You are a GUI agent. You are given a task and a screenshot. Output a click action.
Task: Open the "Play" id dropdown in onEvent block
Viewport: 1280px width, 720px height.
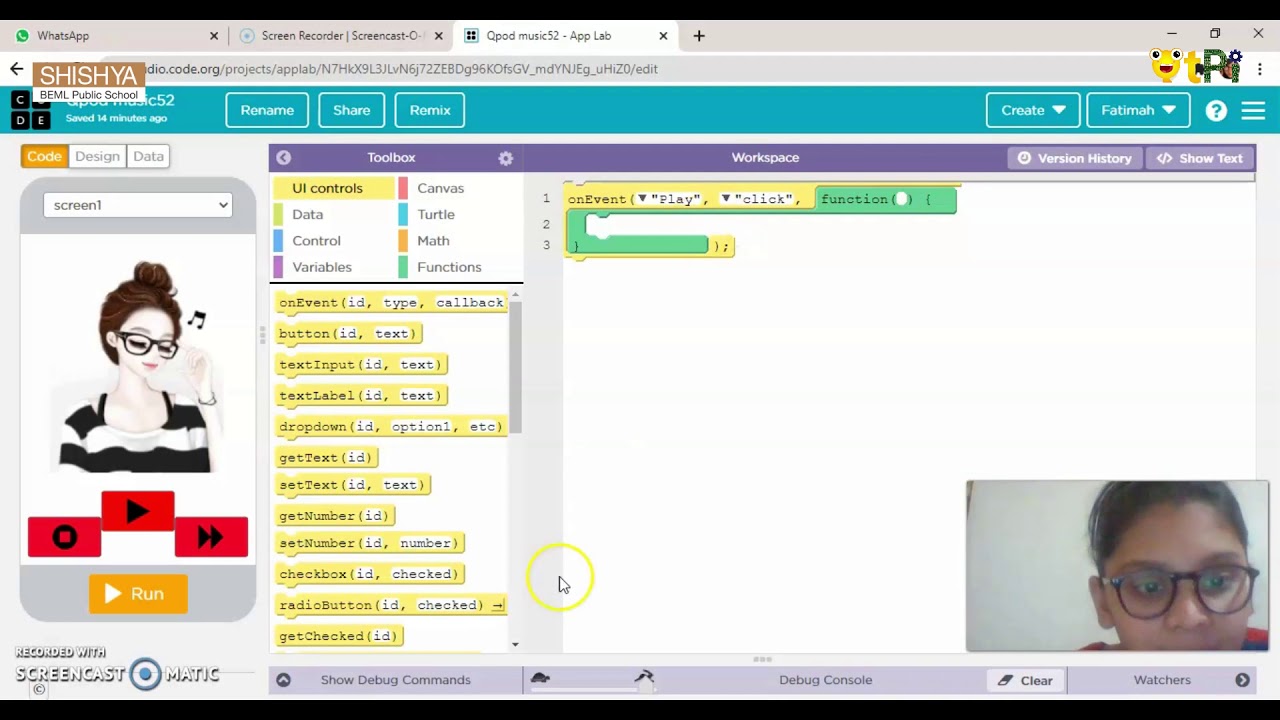tap(642, 199)
